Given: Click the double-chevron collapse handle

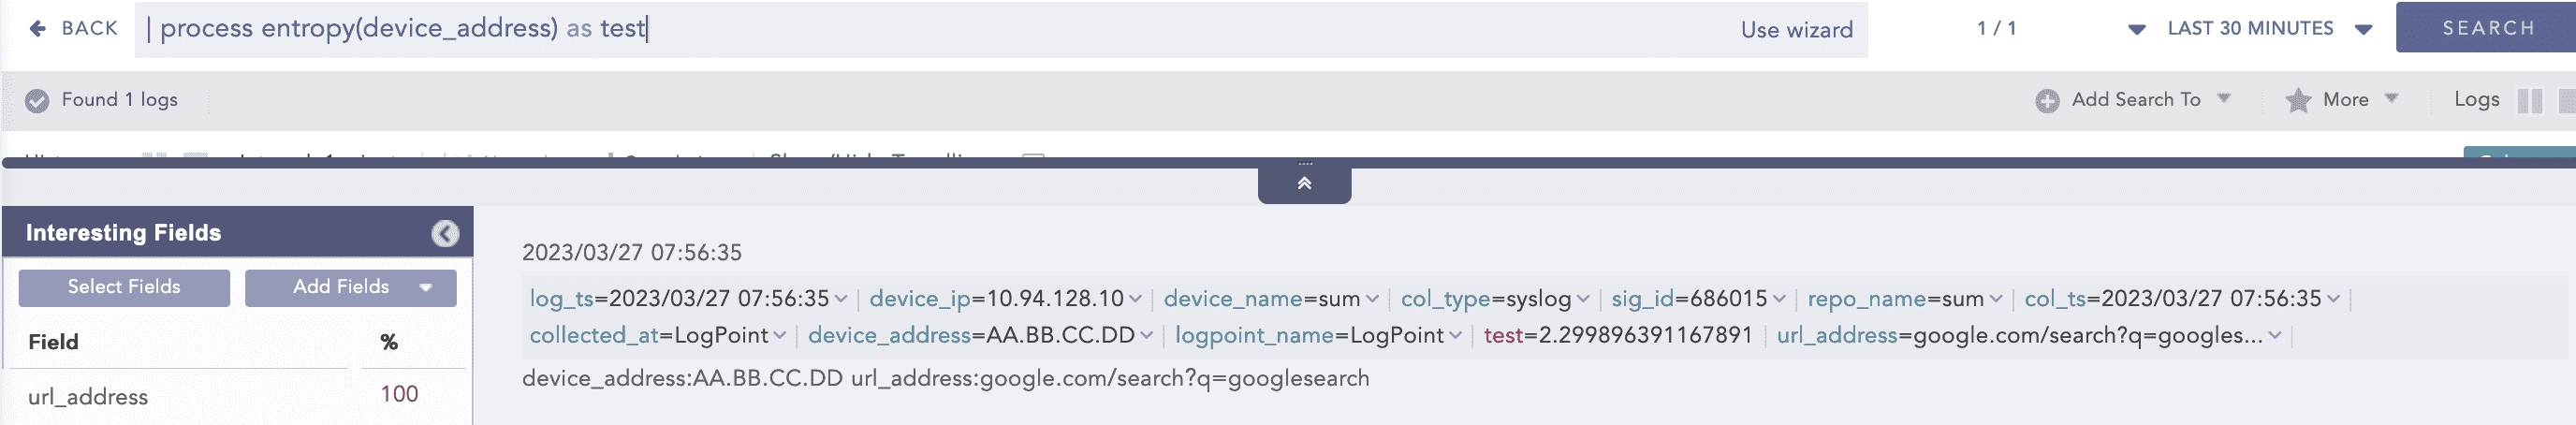Looking at the screenshot, I should [x=1304, y=184].
